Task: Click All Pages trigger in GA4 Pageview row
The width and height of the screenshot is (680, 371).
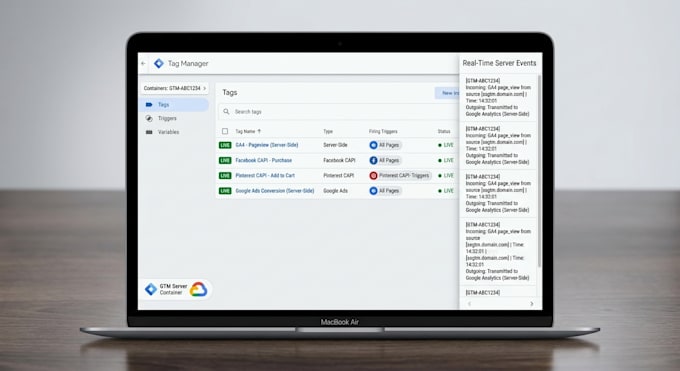Action: pyautogui.click(x=385, y=145)
